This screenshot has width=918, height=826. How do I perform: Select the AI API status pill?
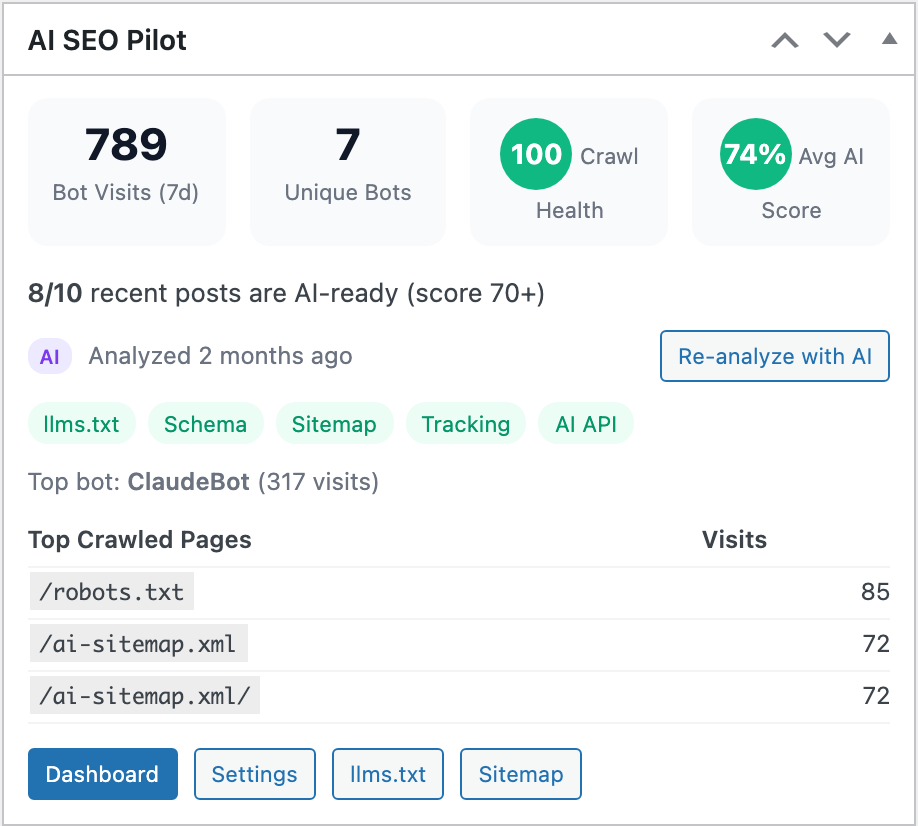pyautogui.click(x=585, y=423)
